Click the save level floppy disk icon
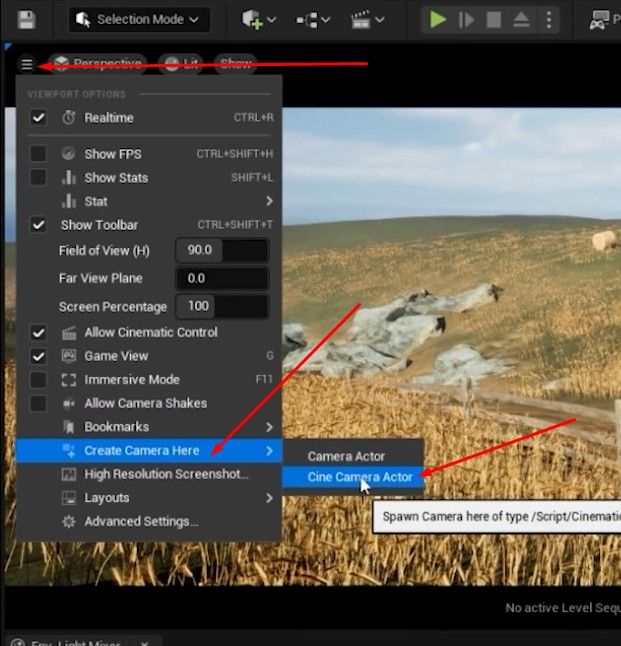Image resolution: width=621 pixels, height=646 pixels. pyautogui.click(x=26, y=19)
